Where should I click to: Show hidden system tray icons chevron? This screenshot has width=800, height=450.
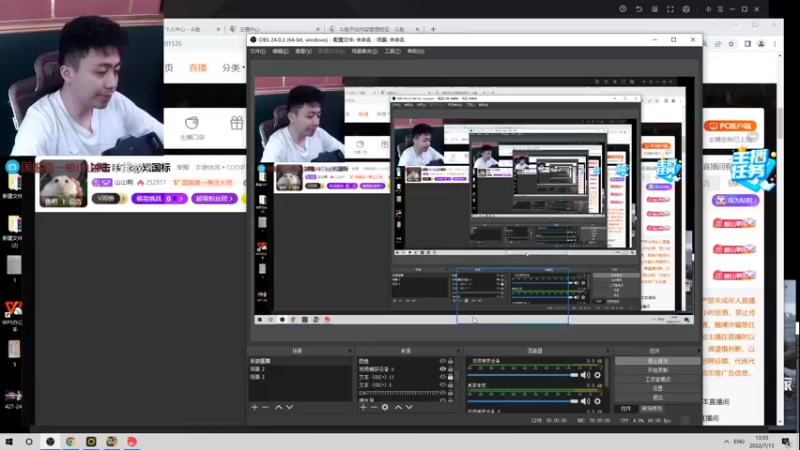click(727, 441)
